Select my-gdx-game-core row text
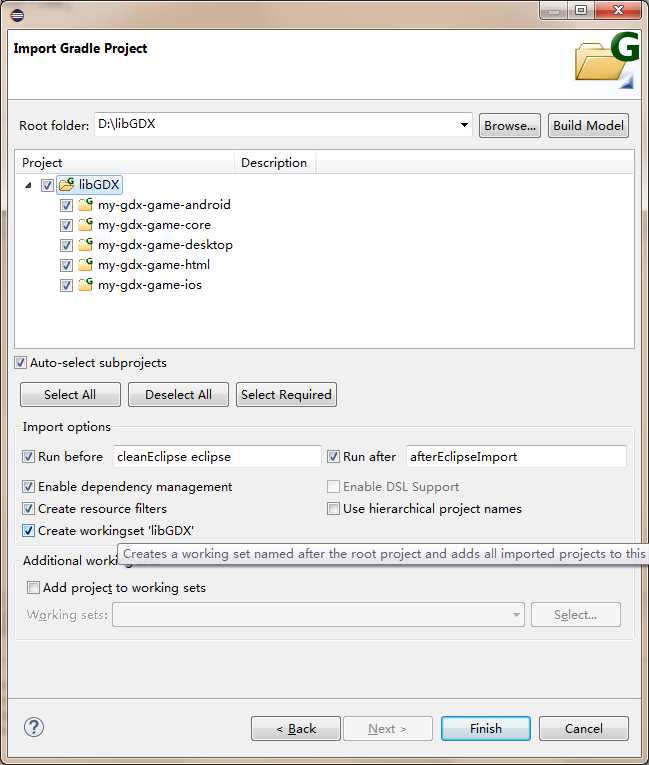This screenshot has width=649, height=765. 155,224
